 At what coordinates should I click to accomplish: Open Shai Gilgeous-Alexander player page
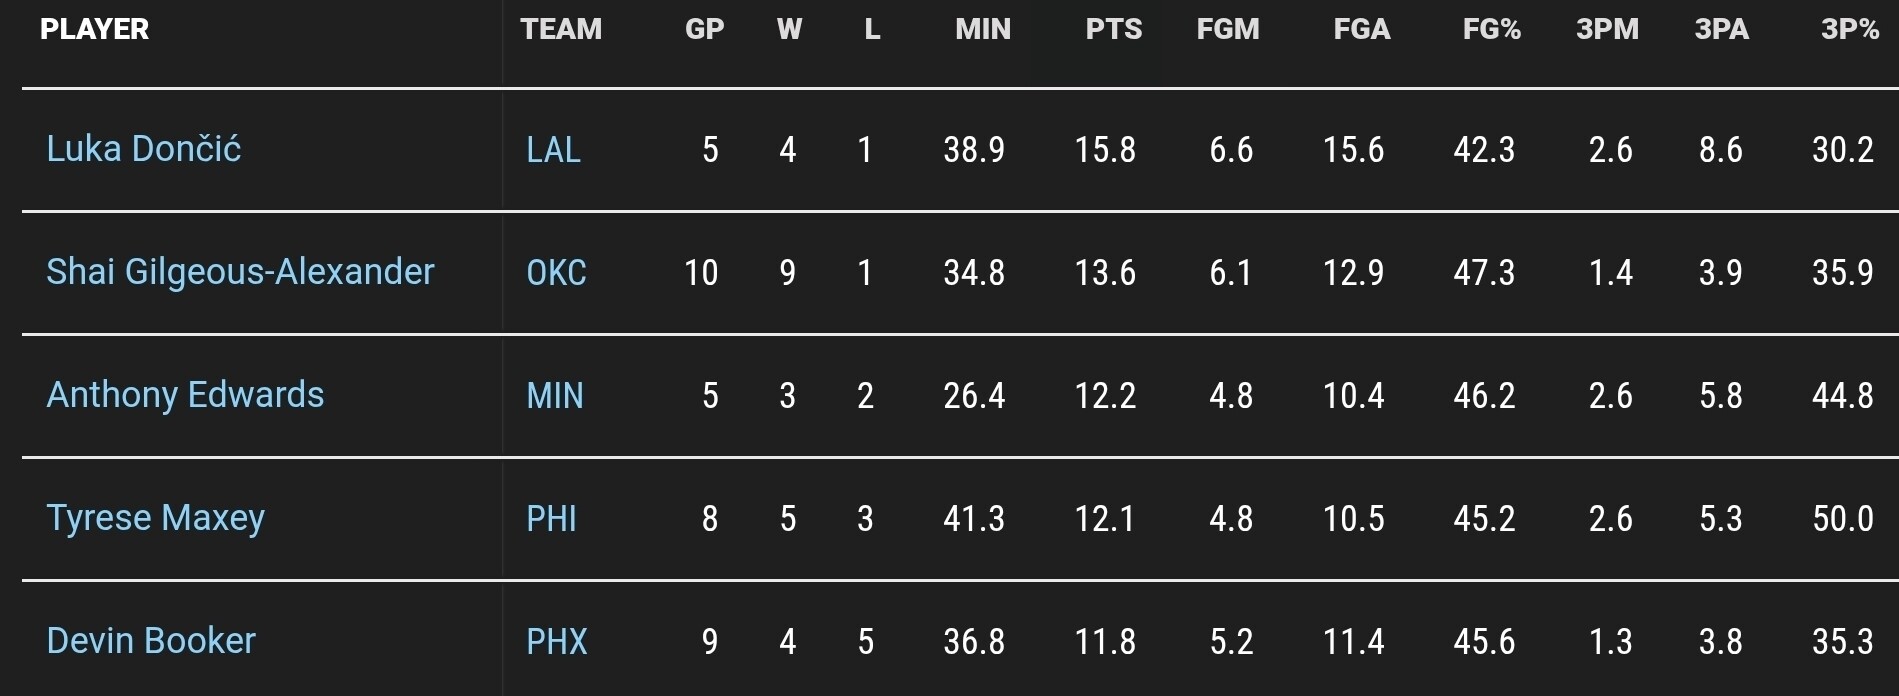click(x=240, y=272)
